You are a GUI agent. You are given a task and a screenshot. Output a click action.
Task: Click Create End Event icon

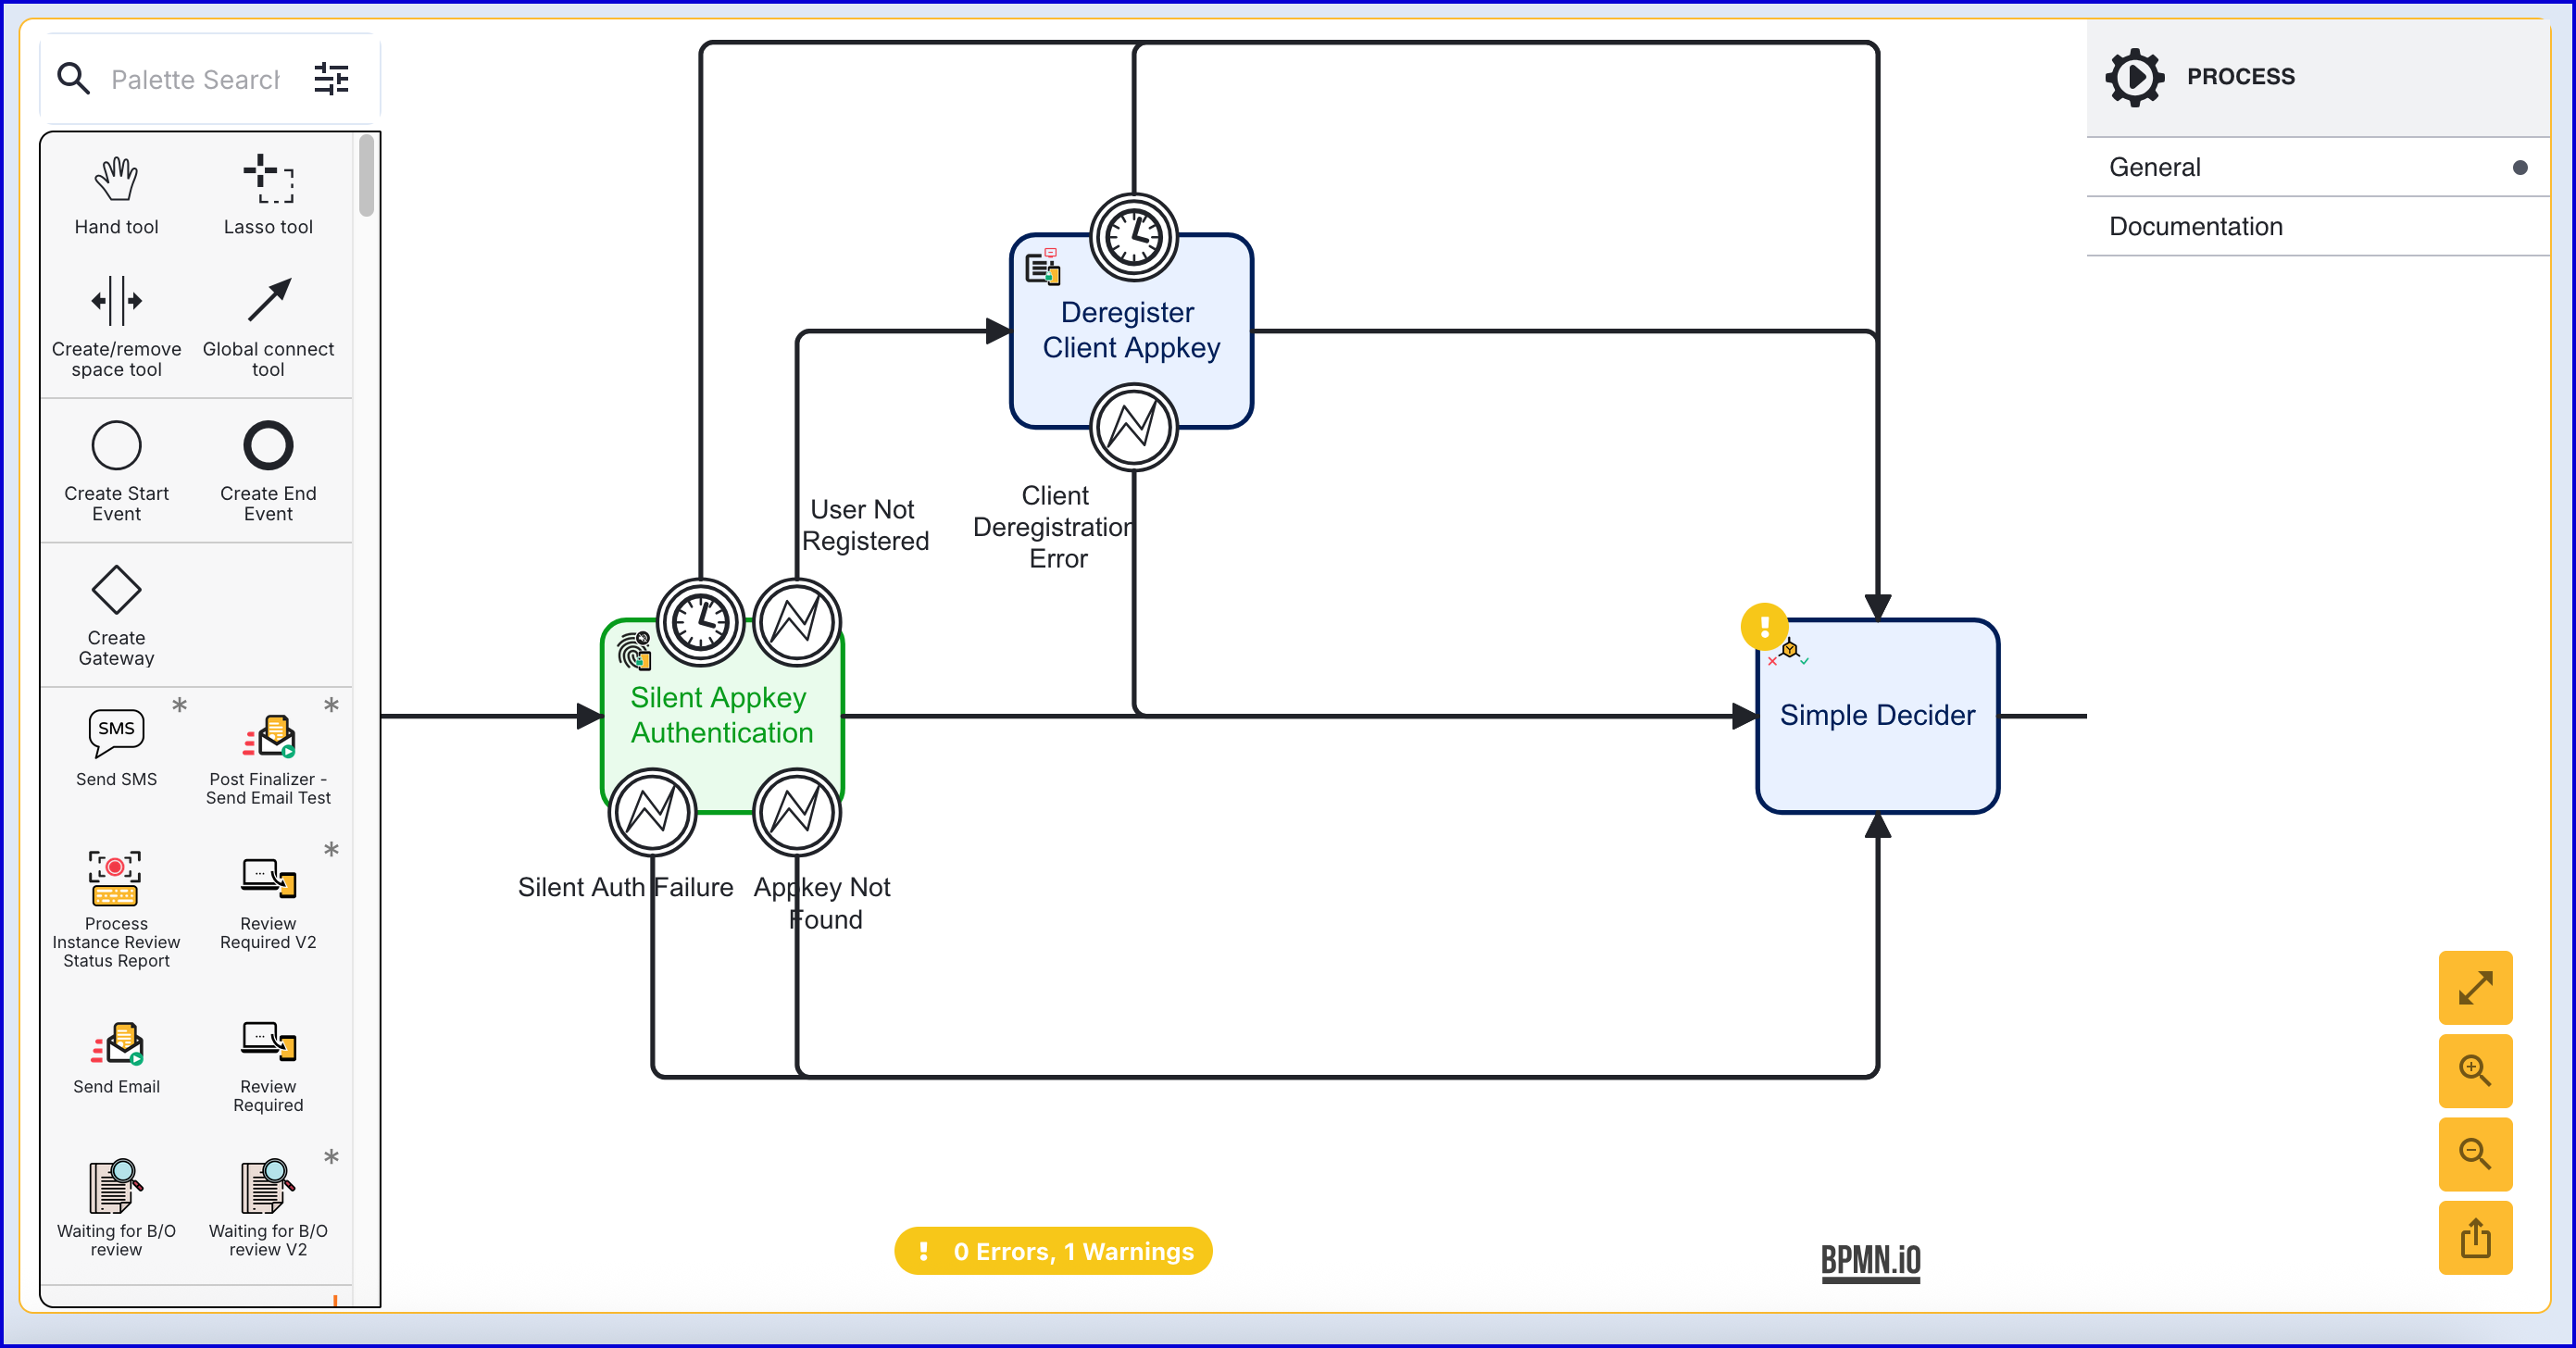[268, 446]
